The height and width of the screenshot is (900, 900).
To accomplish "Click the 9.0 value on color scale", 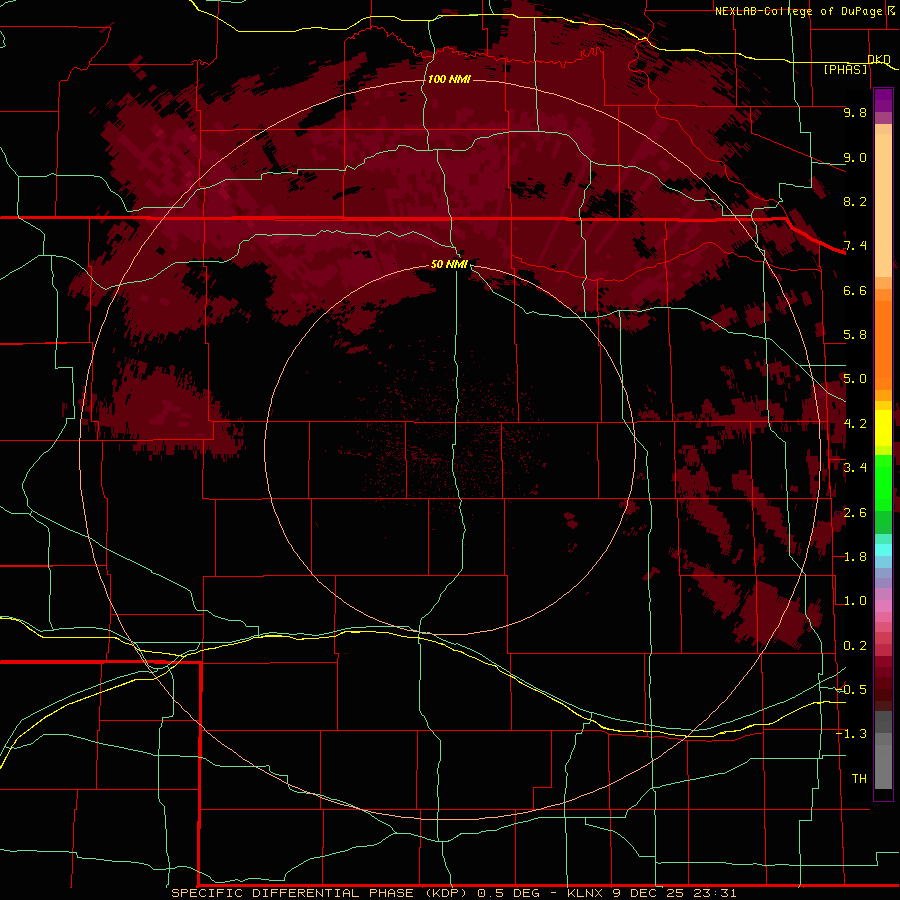I will coord(855,157).
